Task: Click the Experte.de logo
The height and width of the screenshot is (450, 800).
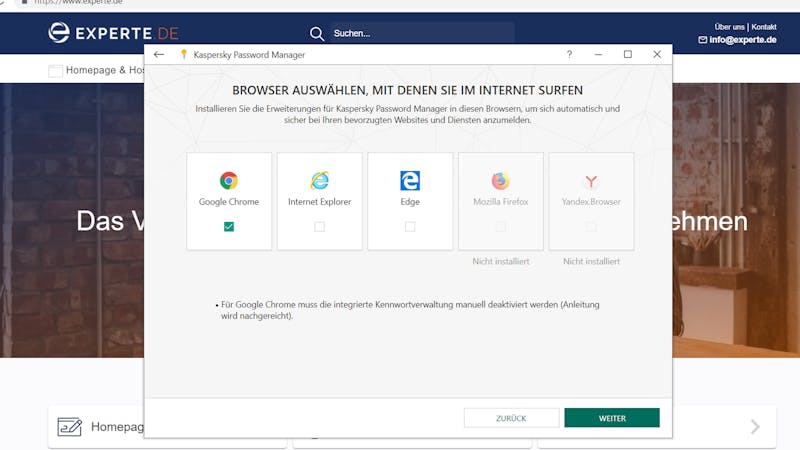Action: [x=113, y=33]
